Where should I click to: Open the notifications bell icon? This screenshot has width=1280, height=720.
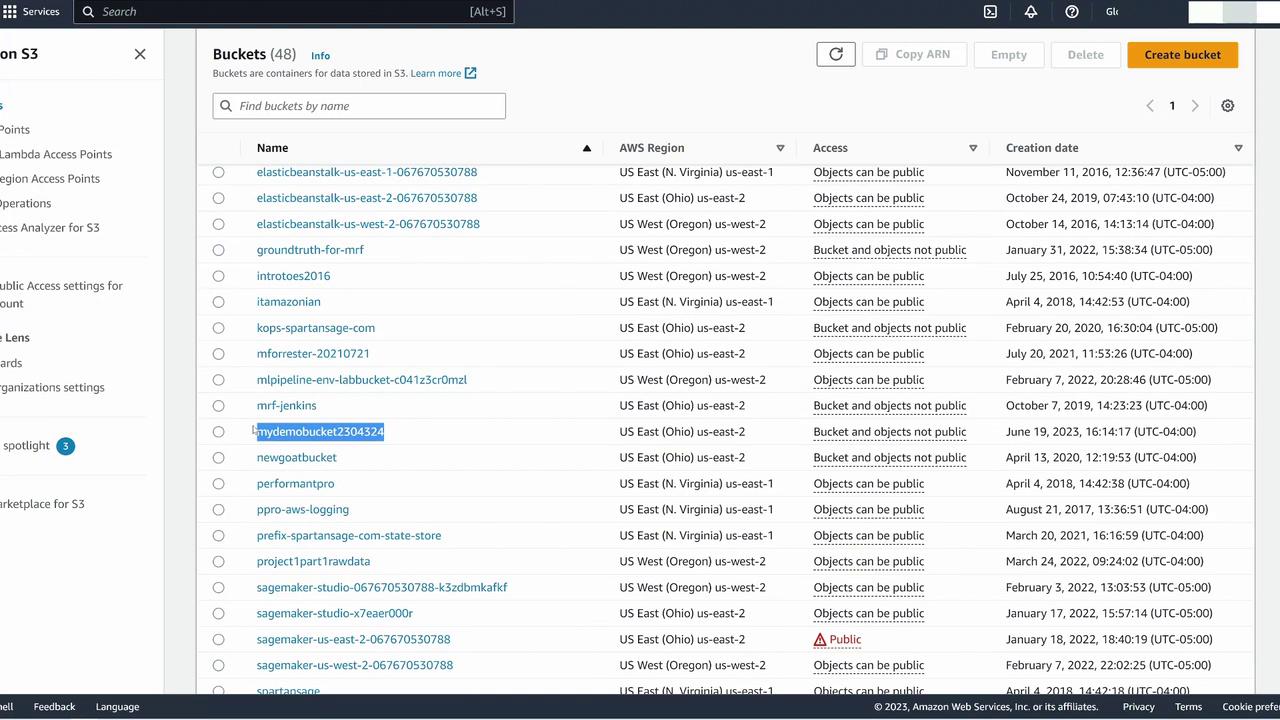(1031, 12)
